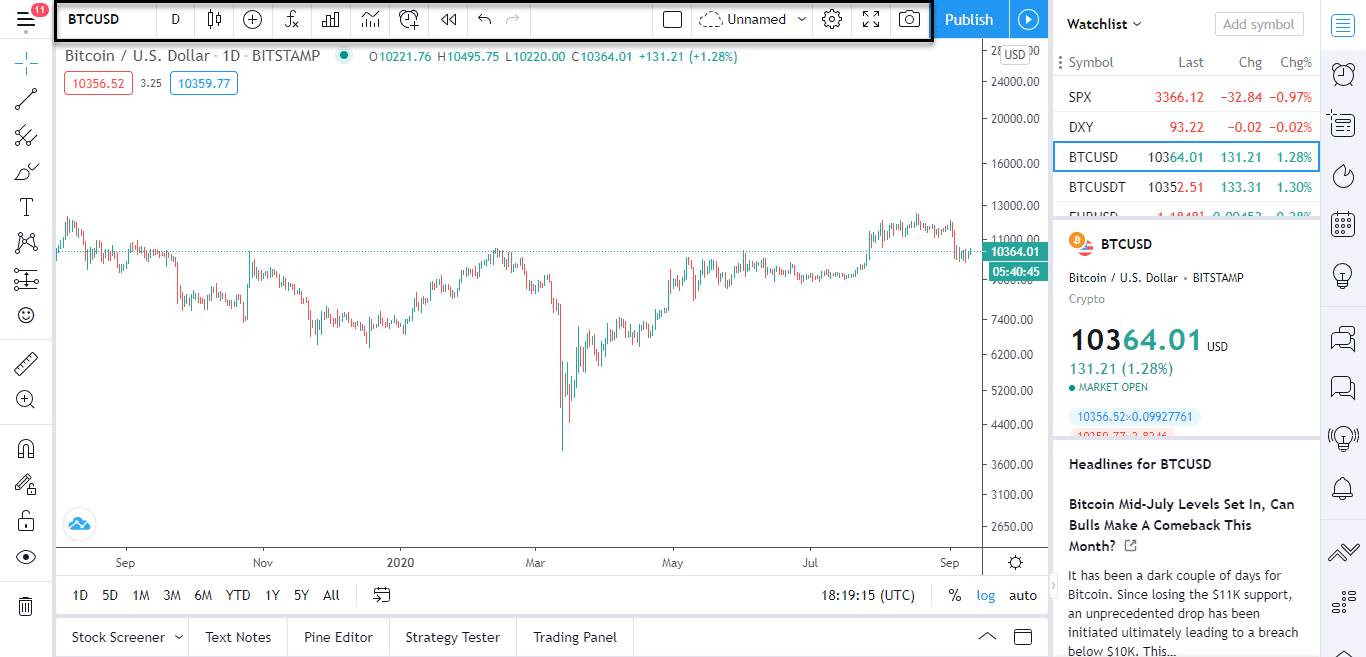Viewport: 1366px width, 657px height.
Task: Add a compare symbol with plus icon
Action: pos(253,19)
